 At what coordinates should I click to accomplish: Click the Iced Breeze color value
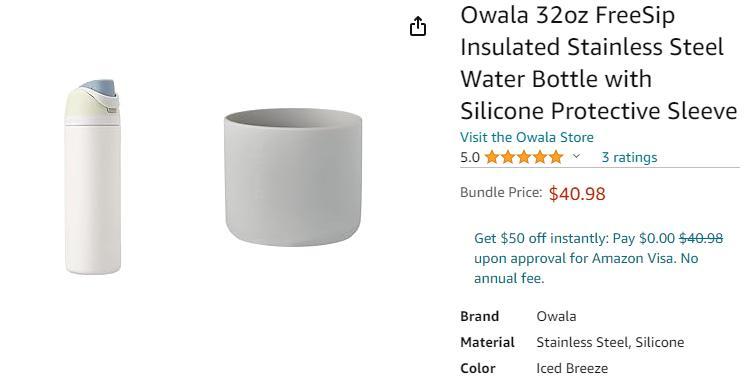coord(572,368)
